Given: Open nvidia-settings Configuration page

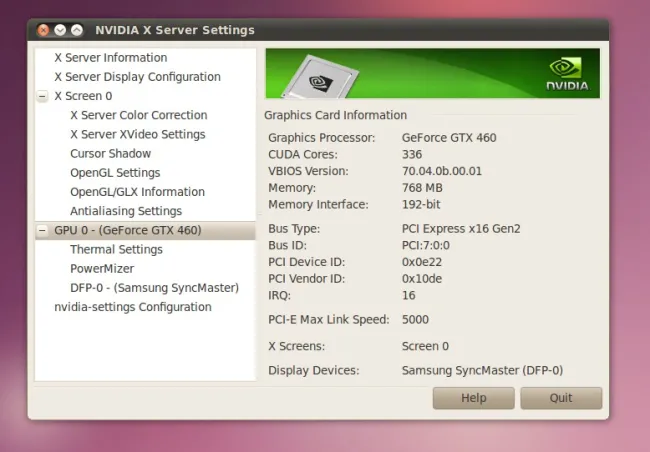Looking at the screenshot, I should (x=133, y=307).
